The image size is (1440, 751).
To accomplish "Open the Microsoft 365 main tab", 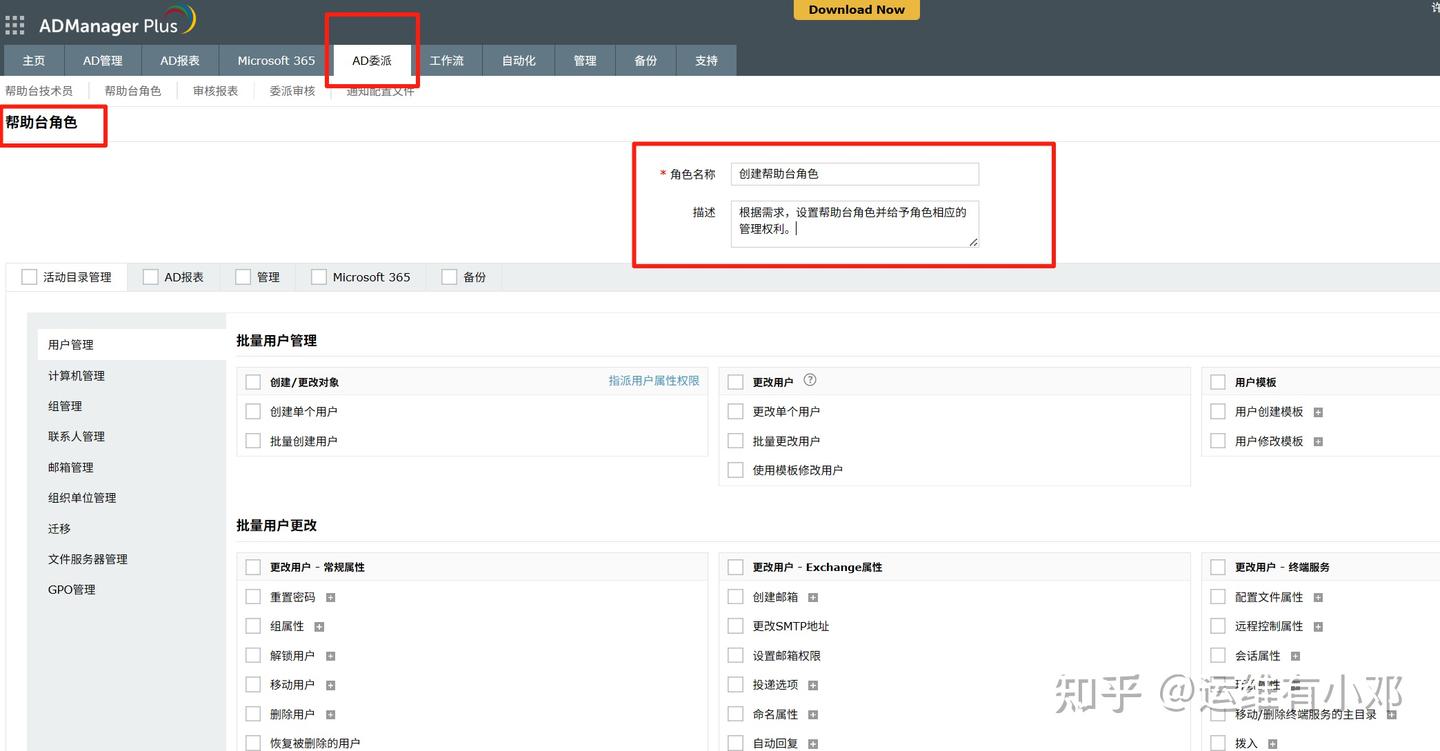I will pos(276,60).
